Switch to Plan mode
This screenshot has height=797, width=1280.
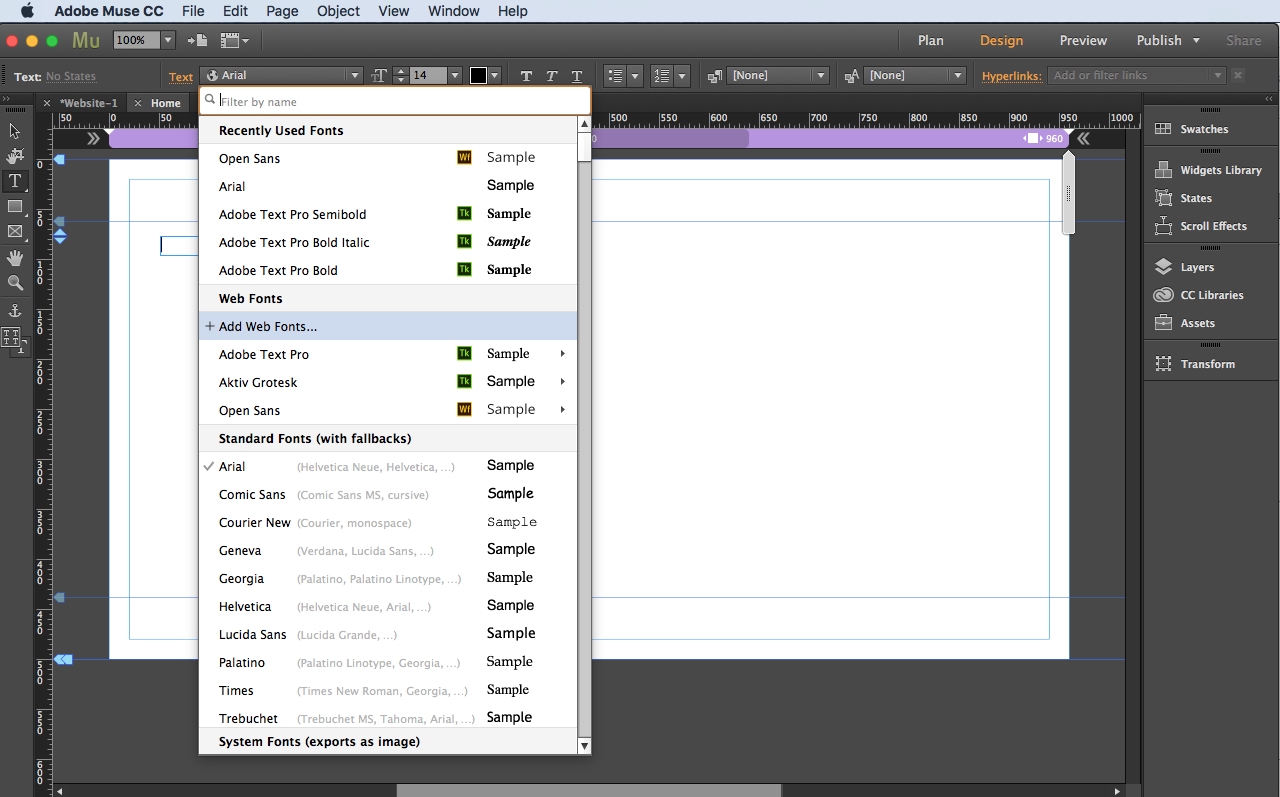[931, 41]
